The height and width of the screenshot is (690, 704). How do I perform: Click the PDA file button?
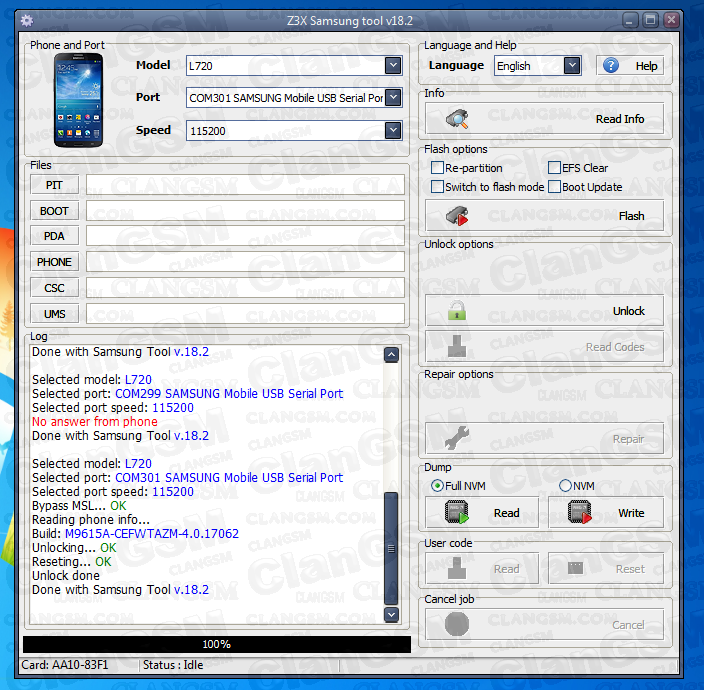point(54,236)
